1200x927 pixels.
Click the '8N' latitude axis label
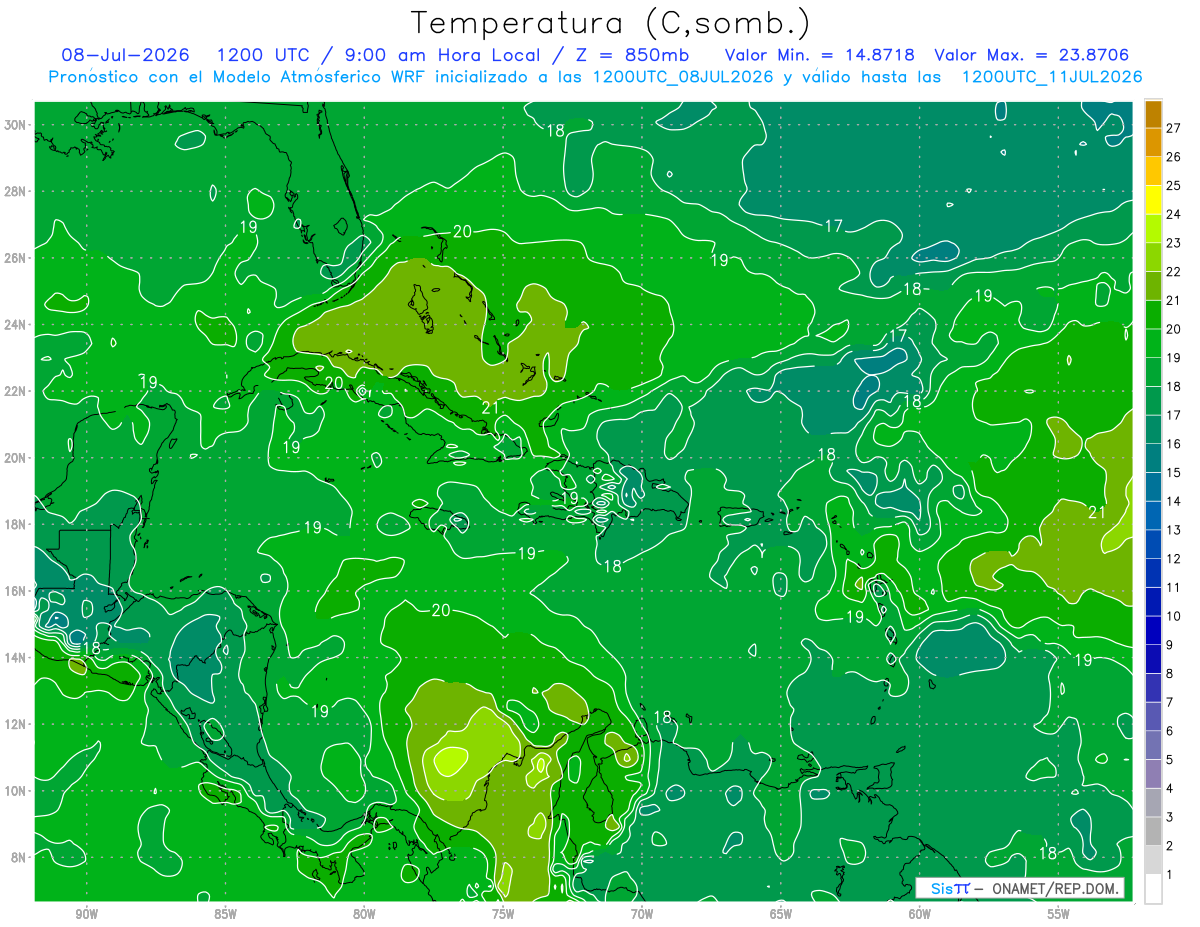click(19, 857)
